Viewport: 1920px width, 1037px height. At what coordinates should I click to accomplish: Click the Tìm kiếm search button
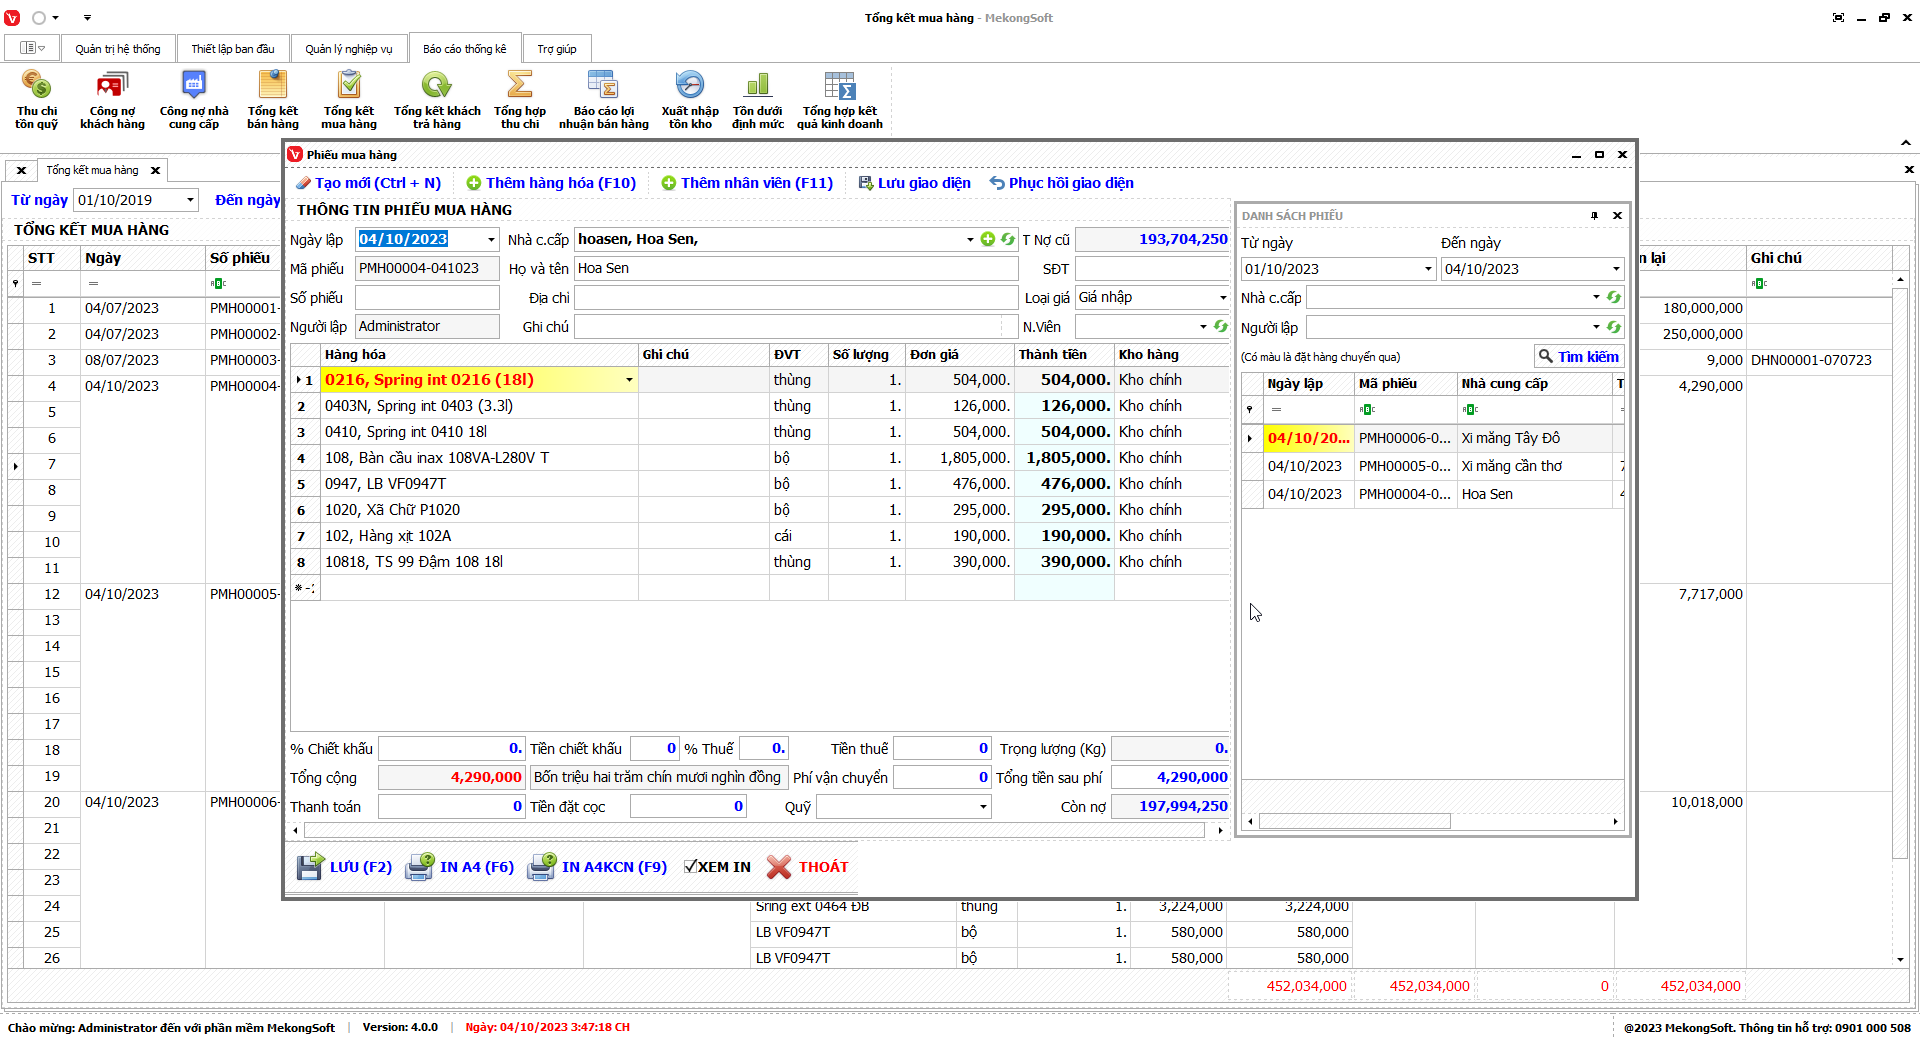[1578, 357]
